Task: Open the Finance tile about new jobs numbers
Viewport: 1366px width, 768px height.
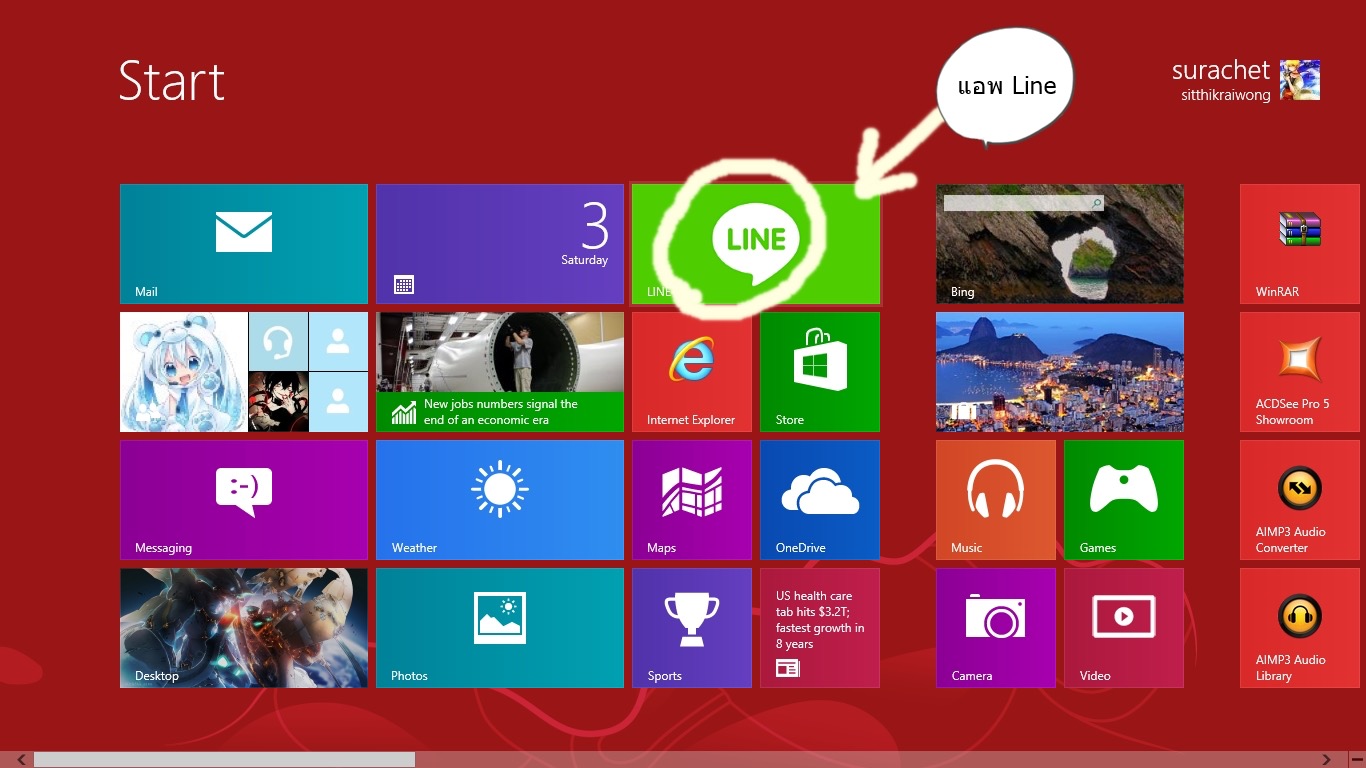Action: pyautogui.click(x=500, y=372)
